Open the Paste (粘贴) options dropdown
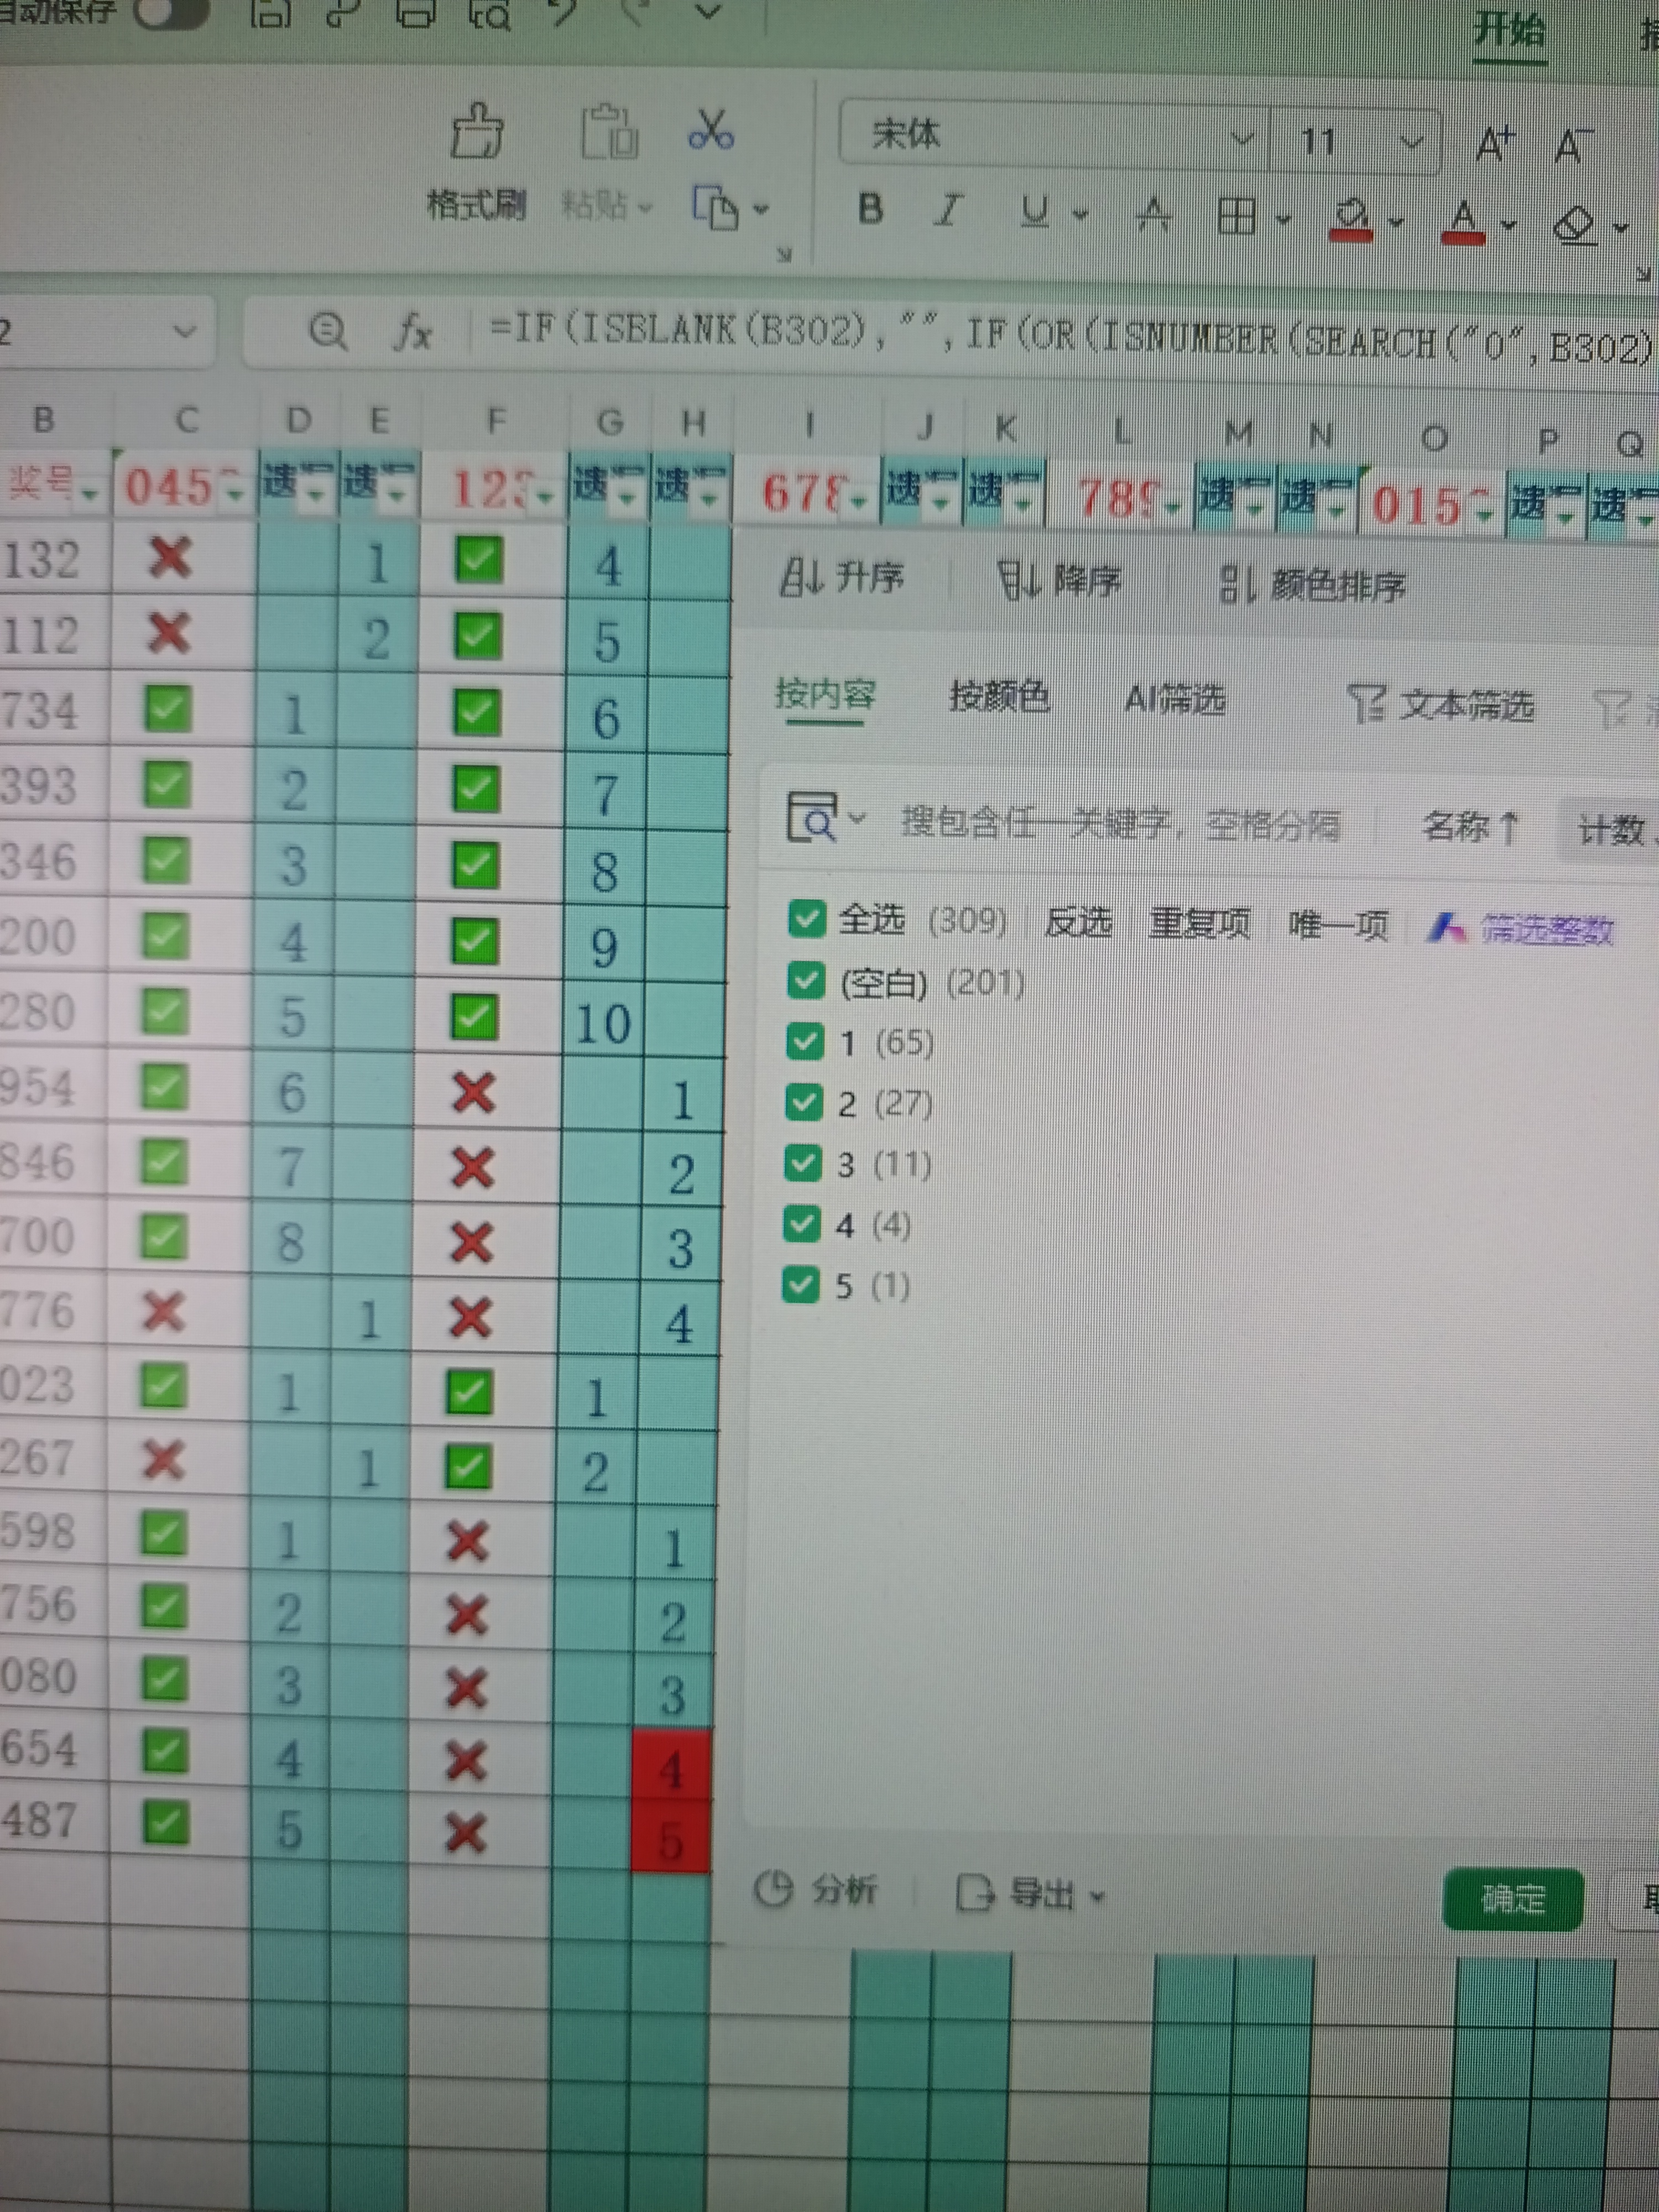The image size is (1659, 2212). coord(645,207)
